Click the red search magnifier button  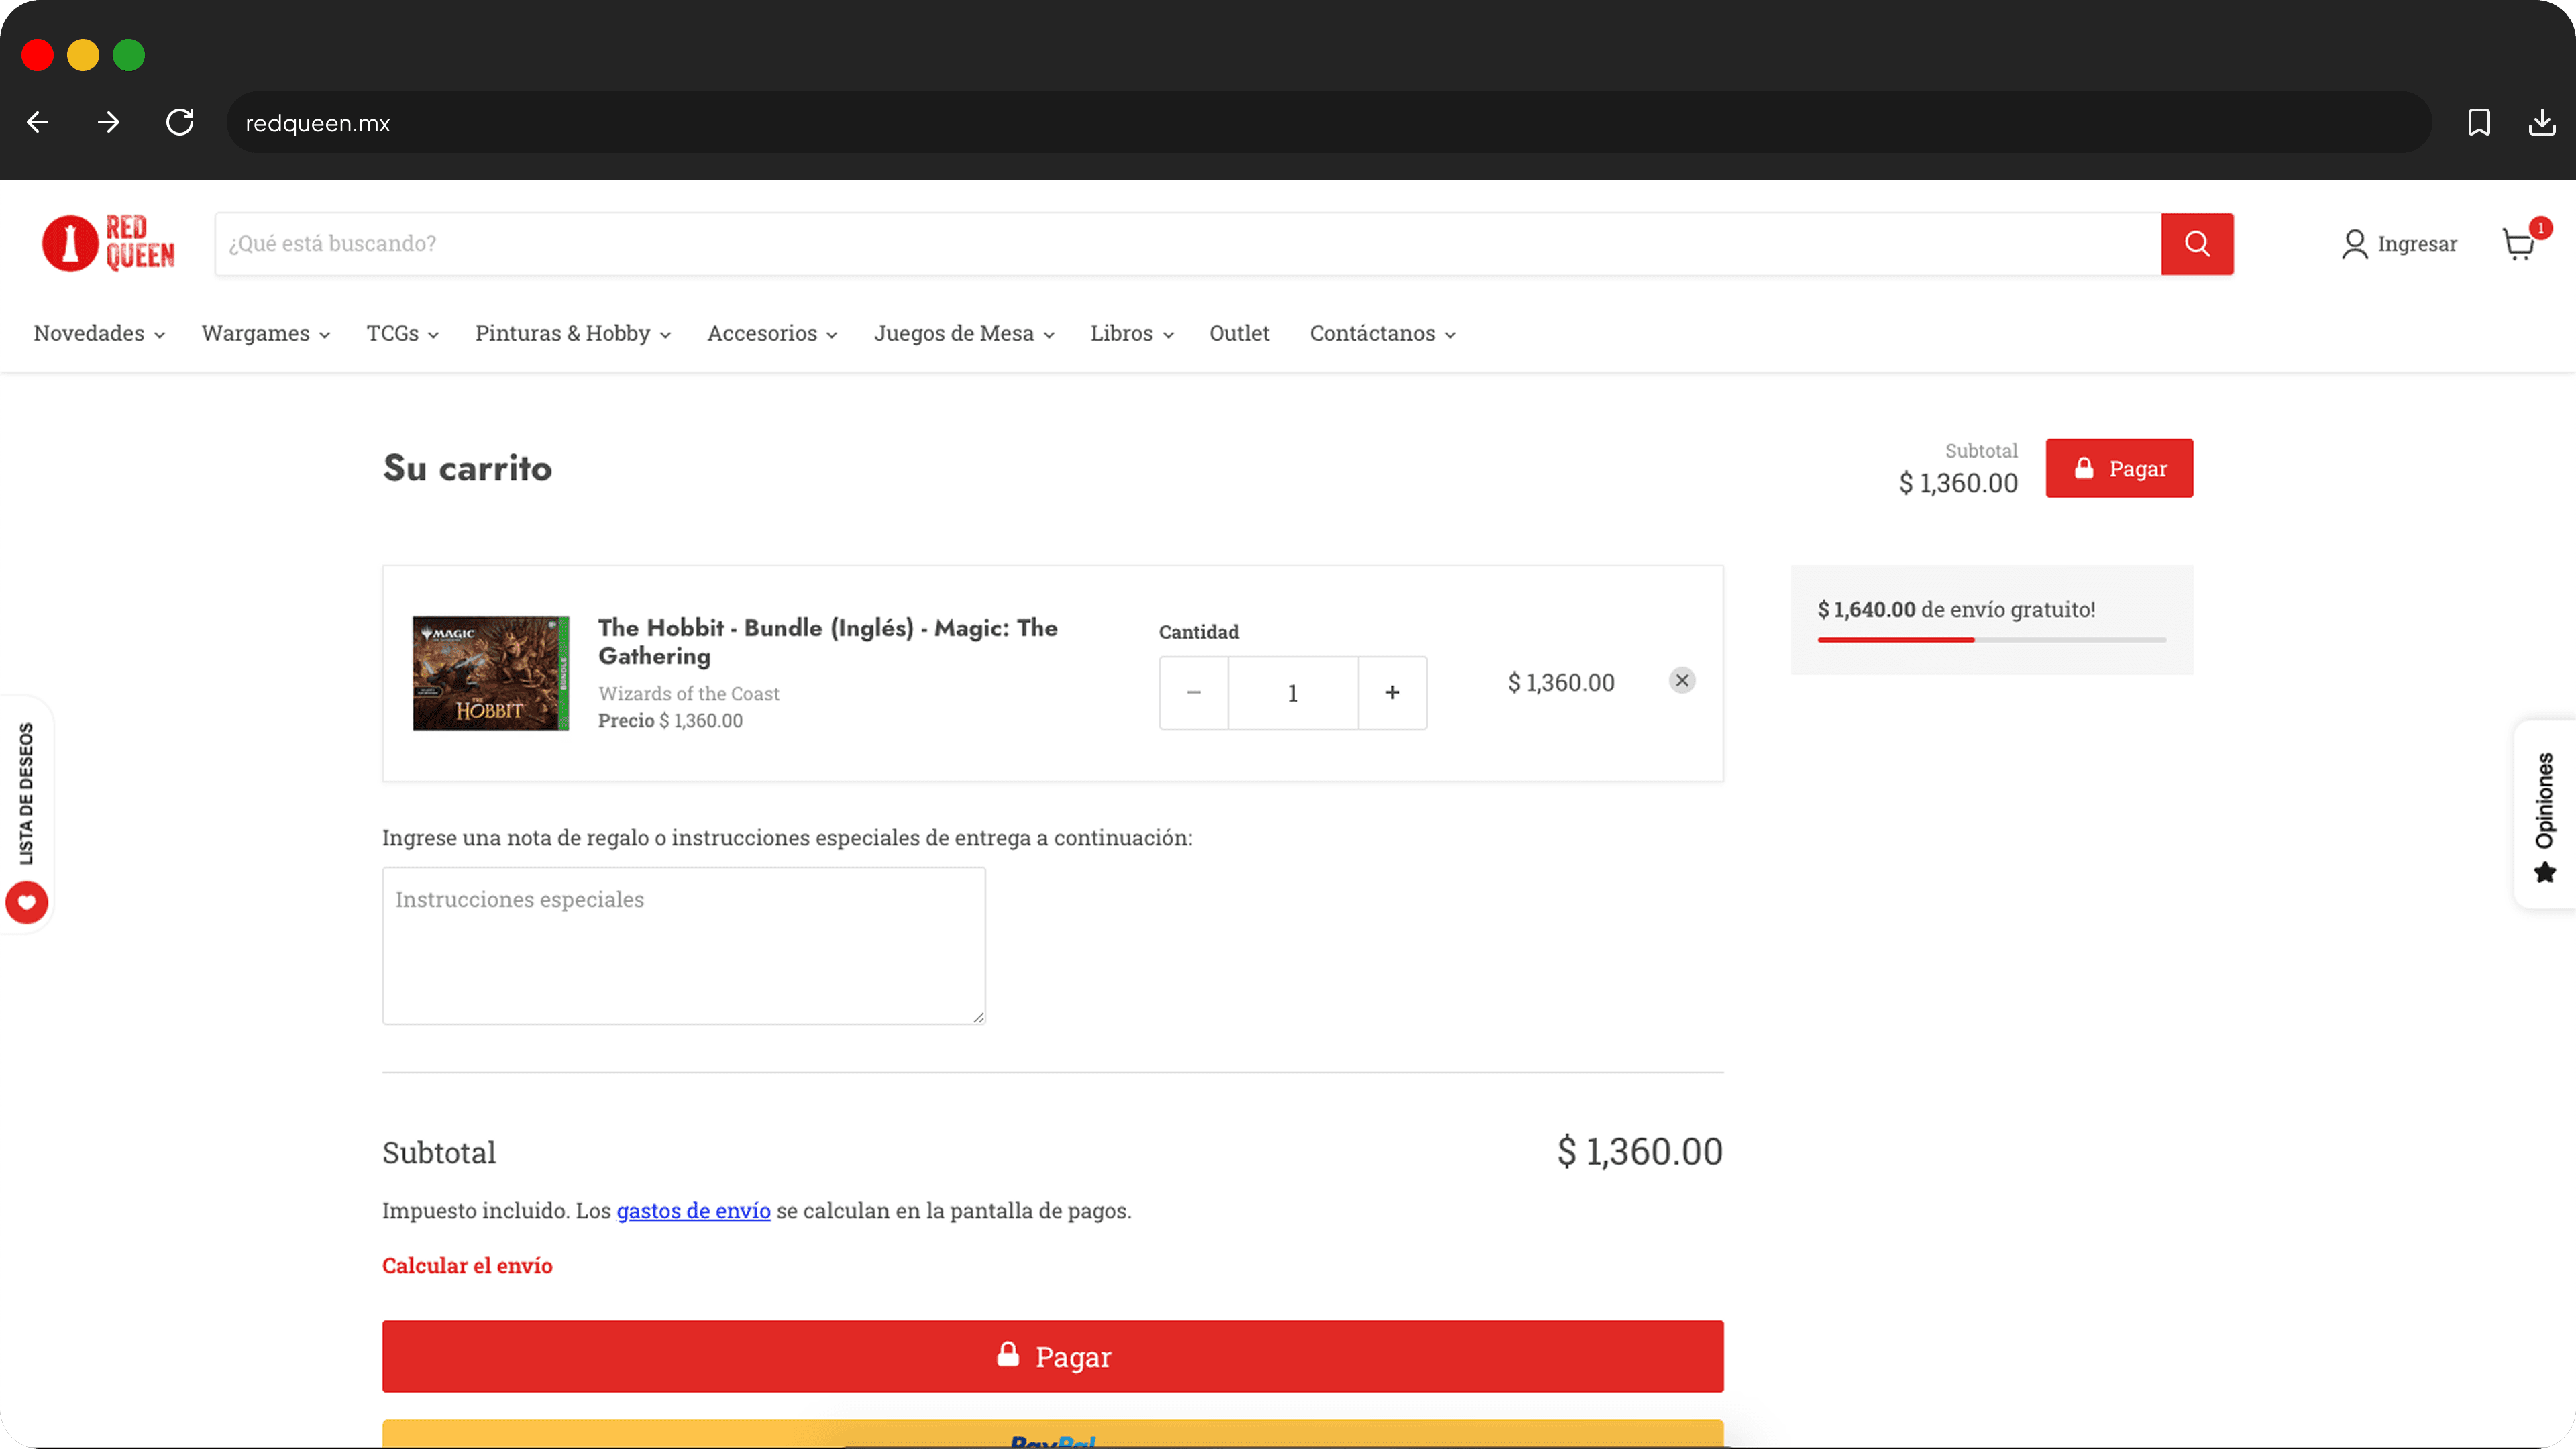point(2196,243)
